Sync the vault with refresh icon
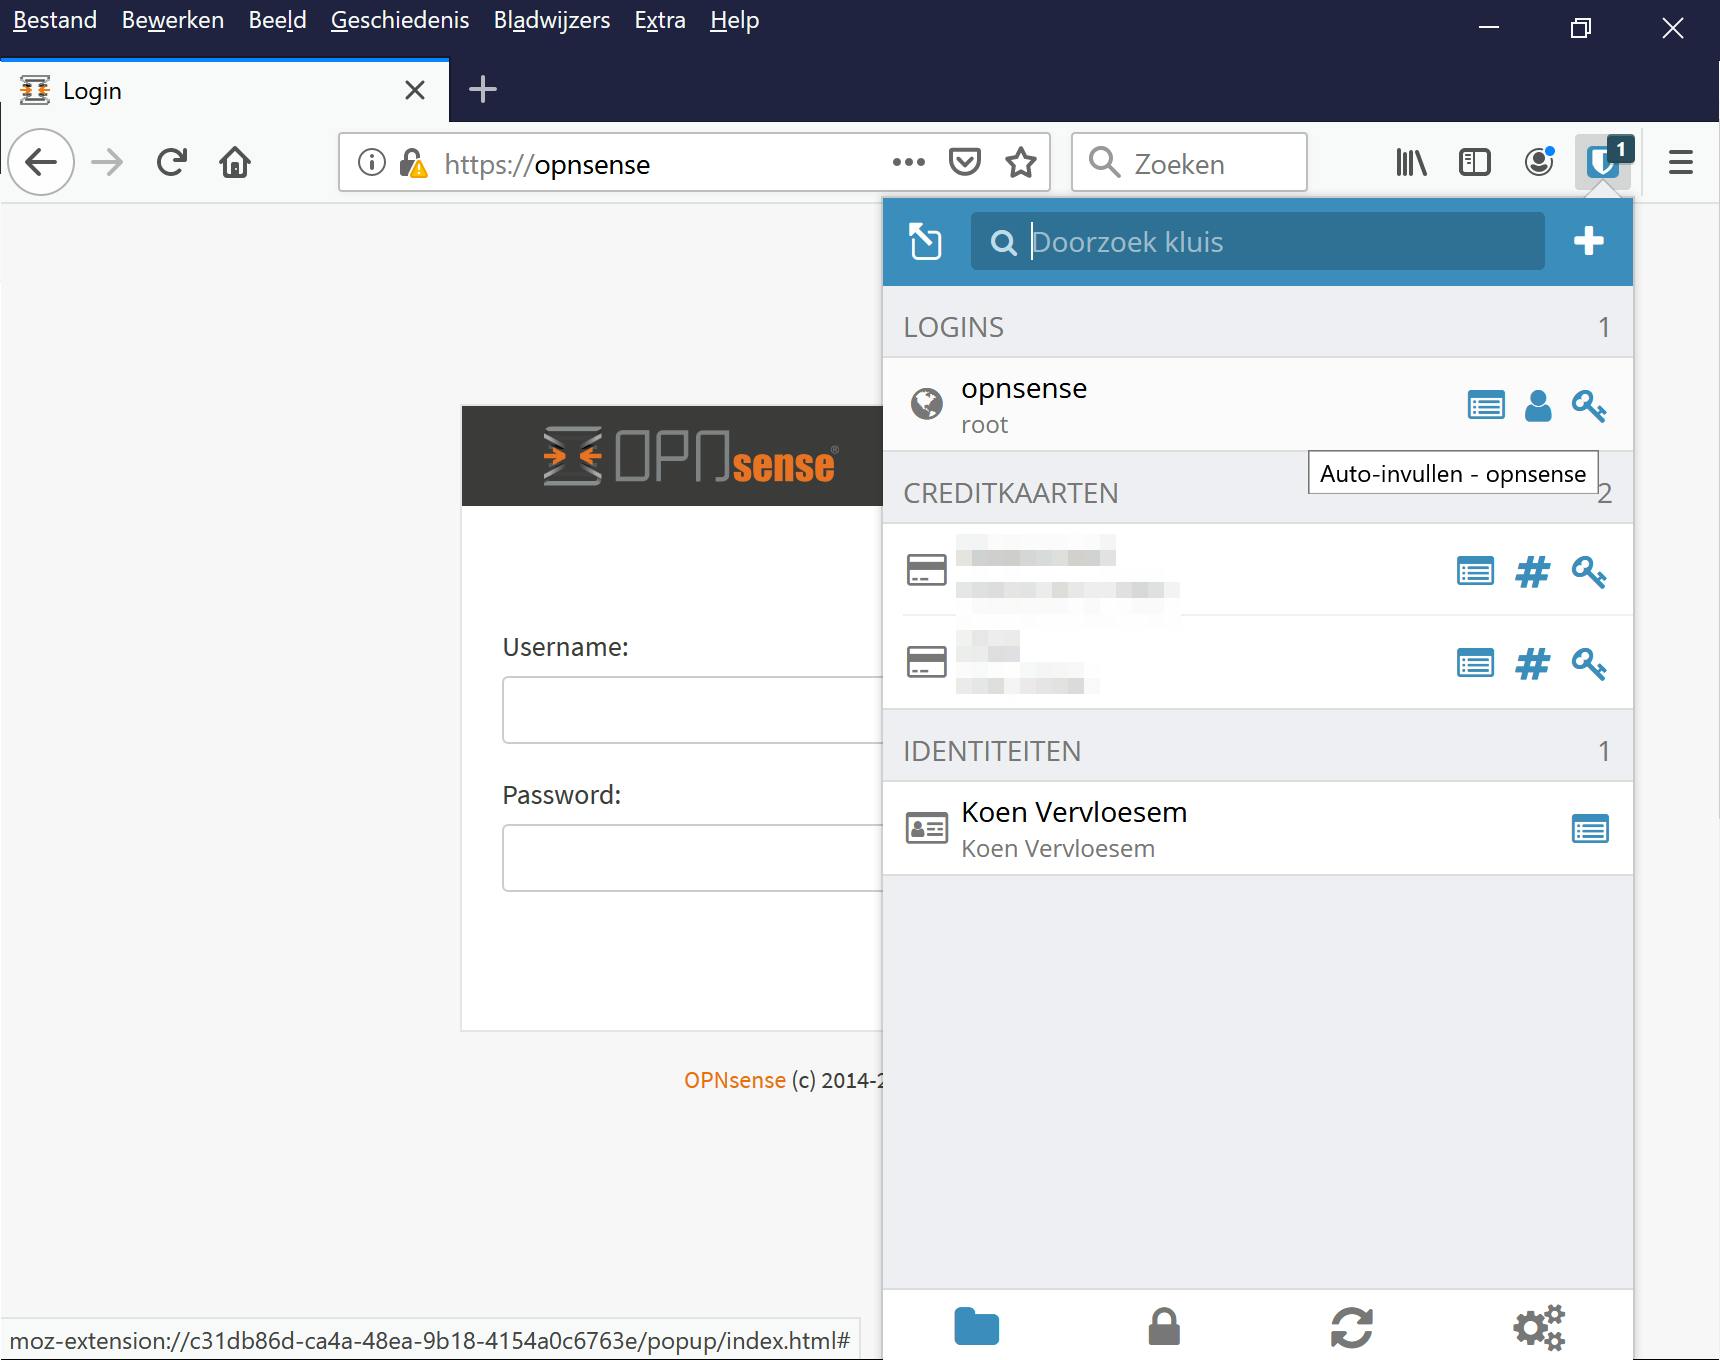 coord(1352,1327)
